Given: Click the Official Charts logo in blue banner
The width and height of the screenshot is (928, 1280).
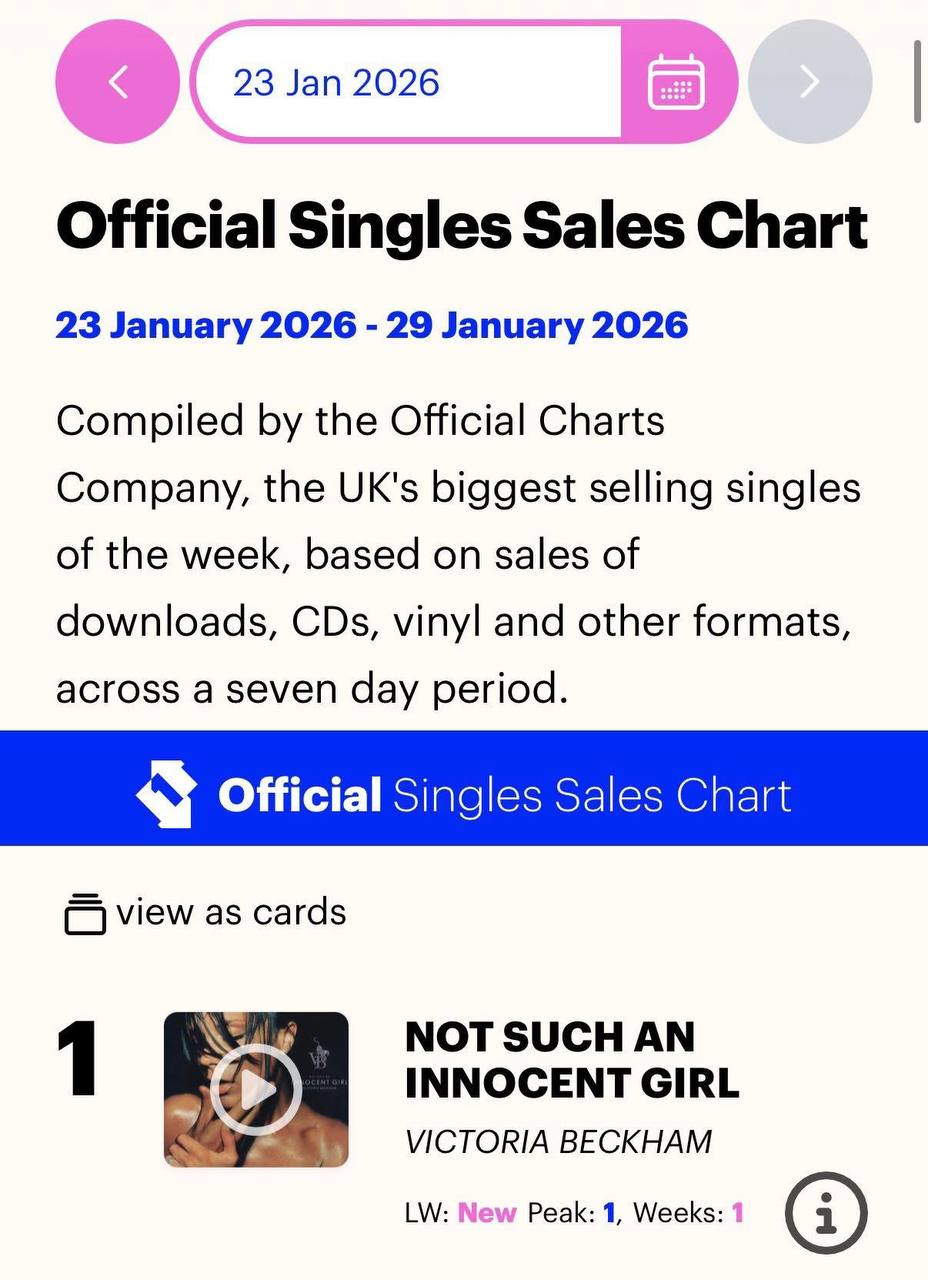Looking at the screenshot, I should tap(164, 796).
